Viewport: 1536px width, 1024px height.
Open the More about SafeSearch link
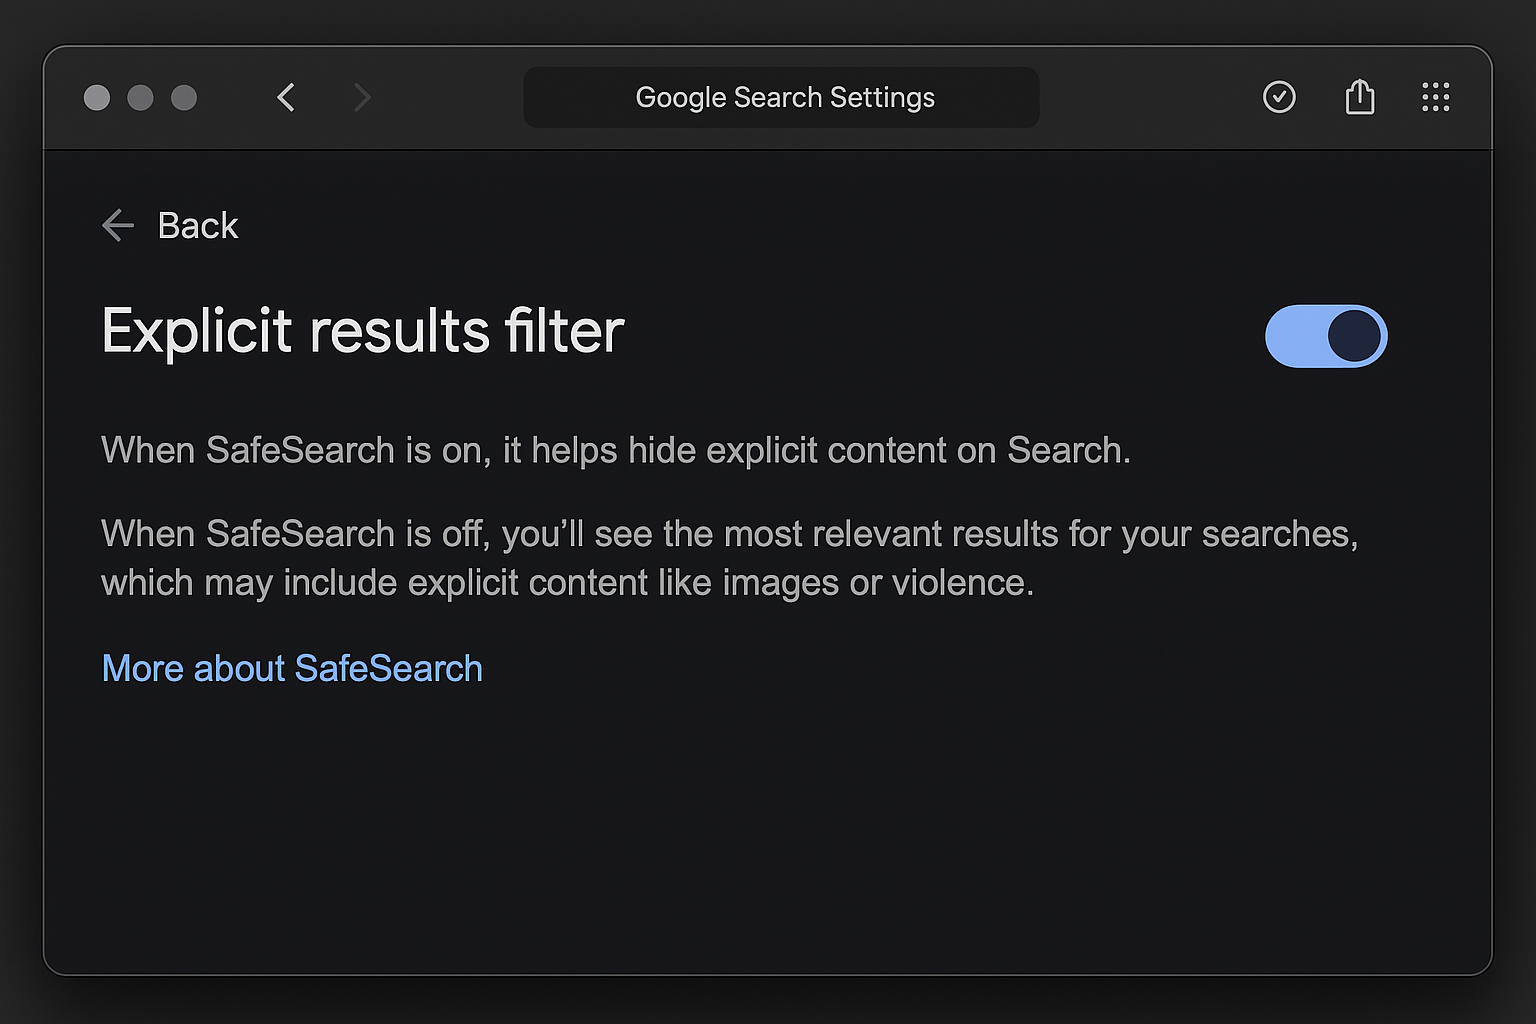291,668
